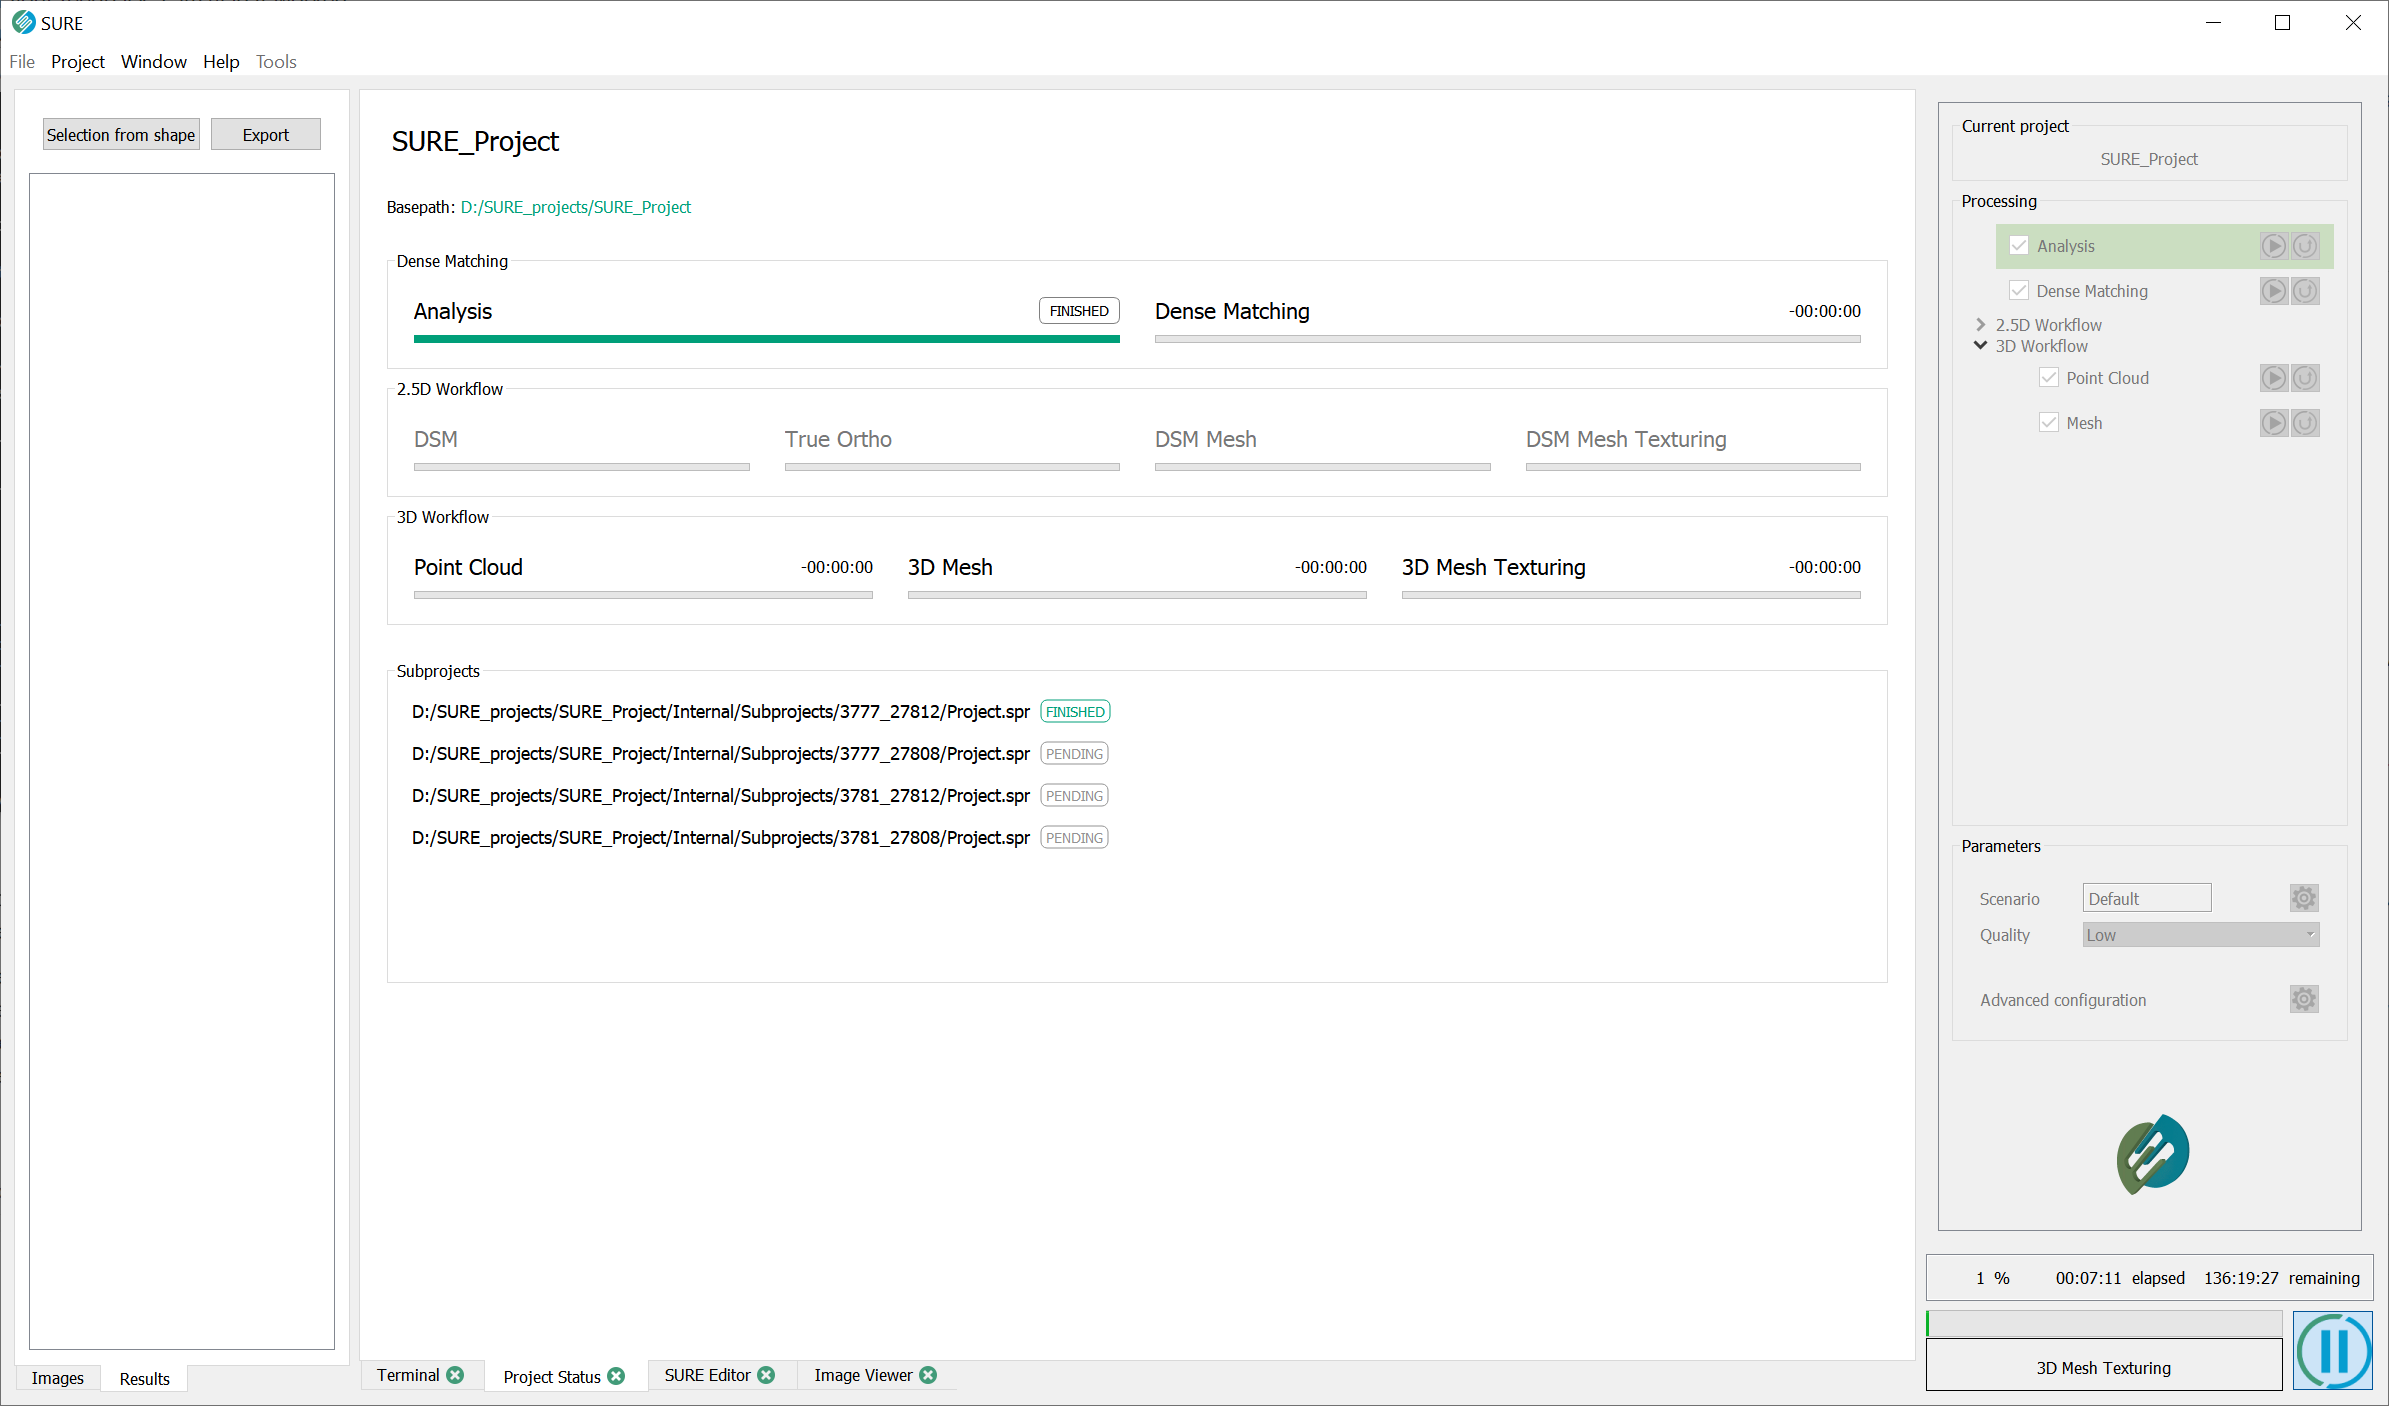Open the Project menu
The image size is (2389, 1406).
pyautogui.click(x=78, y=61)
